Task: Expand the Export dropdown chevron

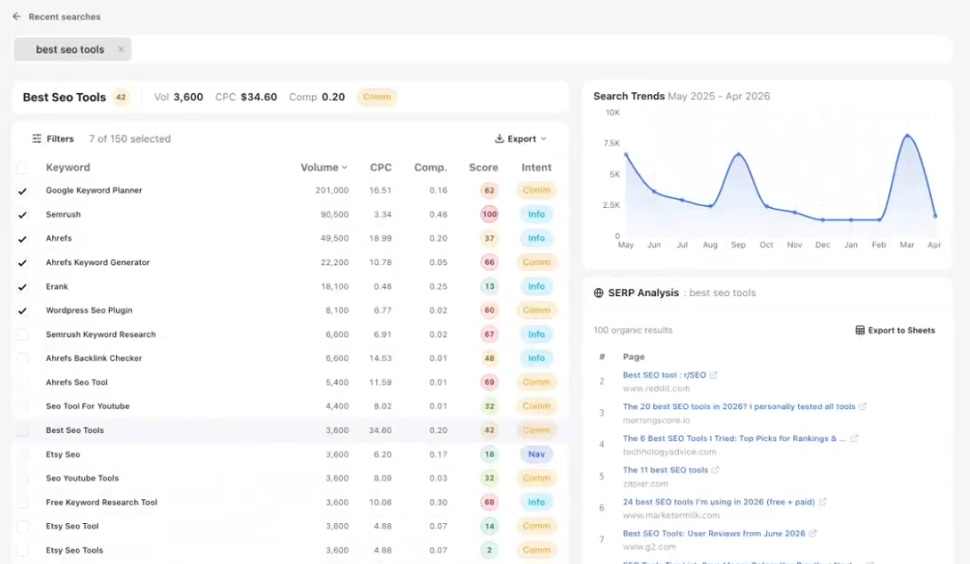Action: click(x=544, y=139)
